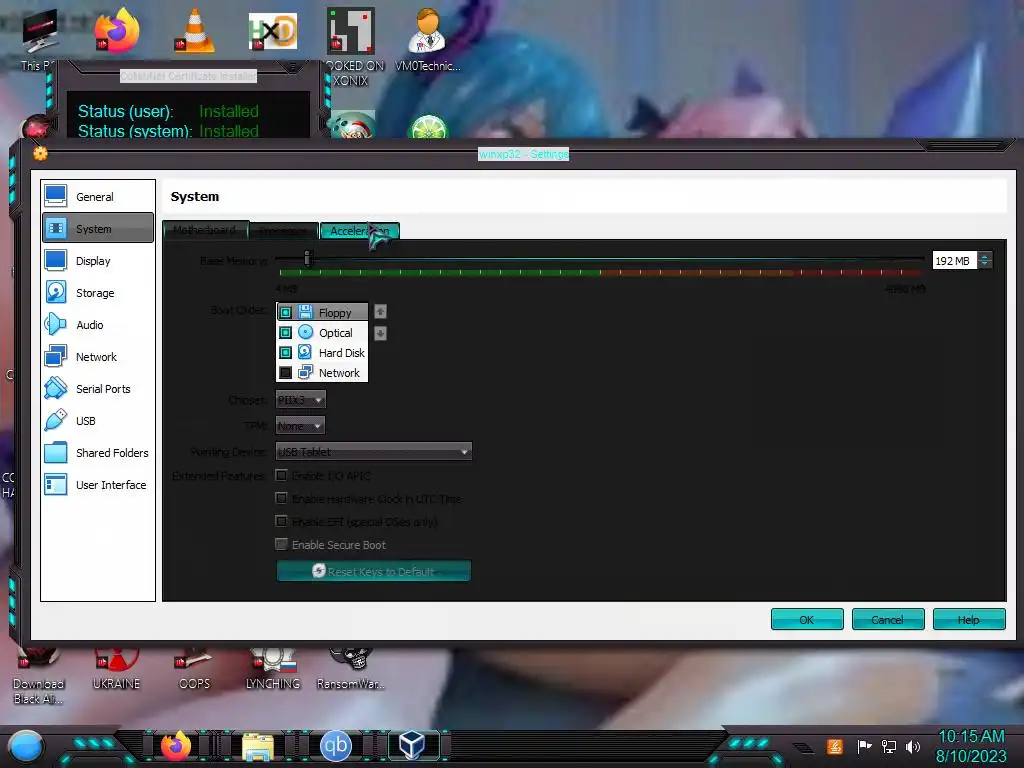Viewport: 1024px width, 768px height.
Task: Select the Optical disc icon in boot order
Action: 305,332
